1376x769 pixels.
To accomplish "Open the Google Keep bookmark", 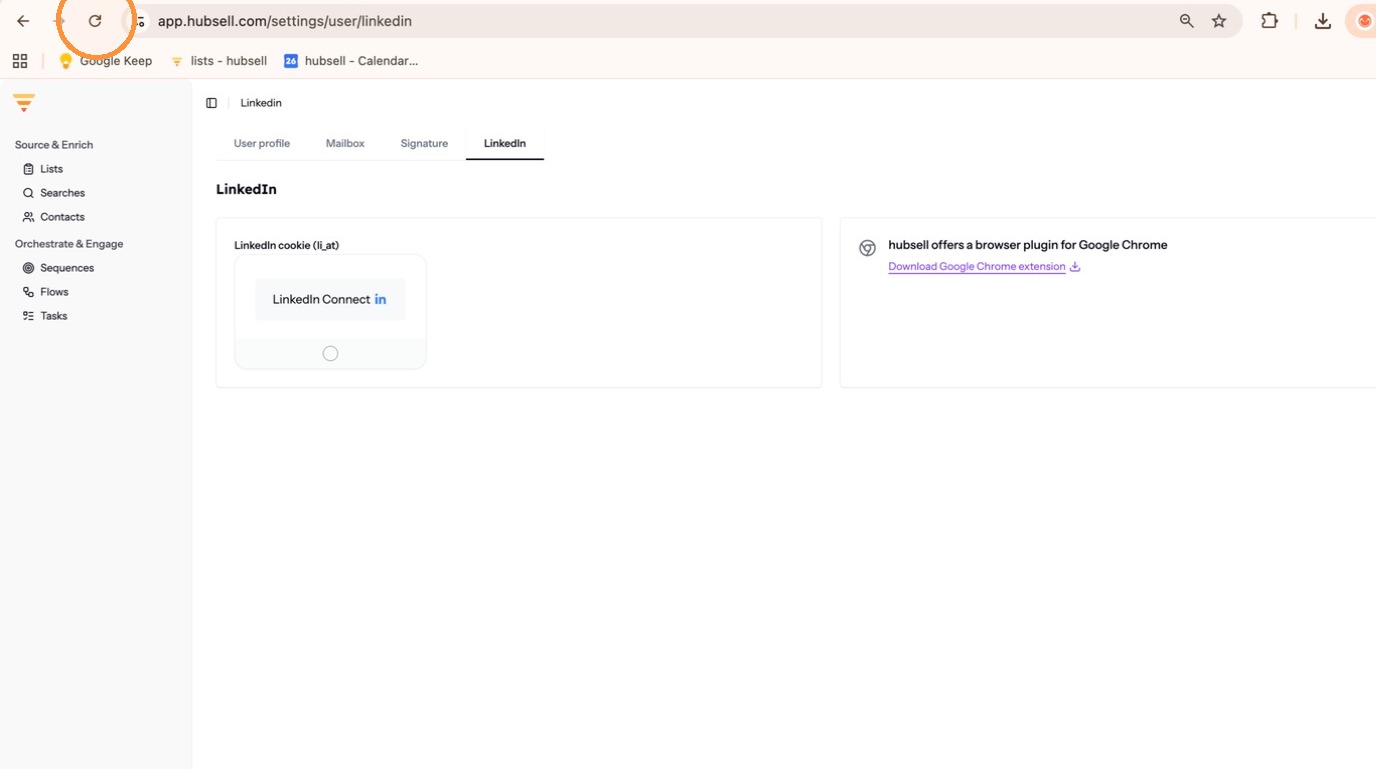I will coord(105,61).
